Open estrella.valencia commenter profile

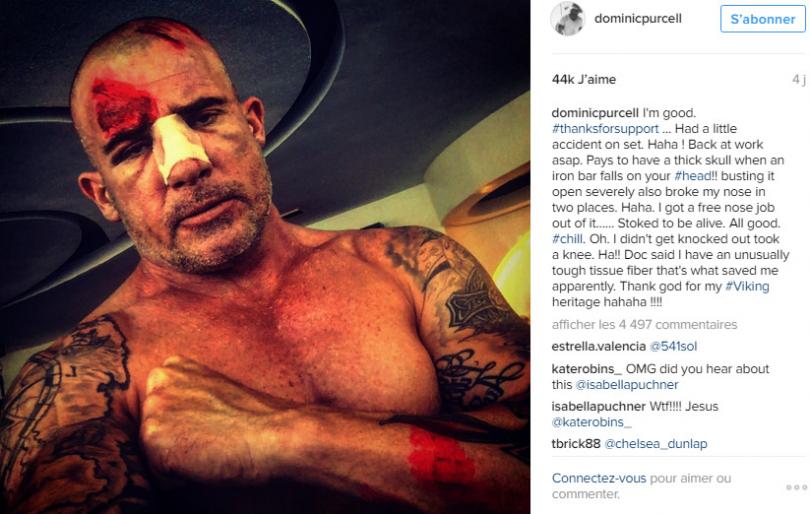598,346
